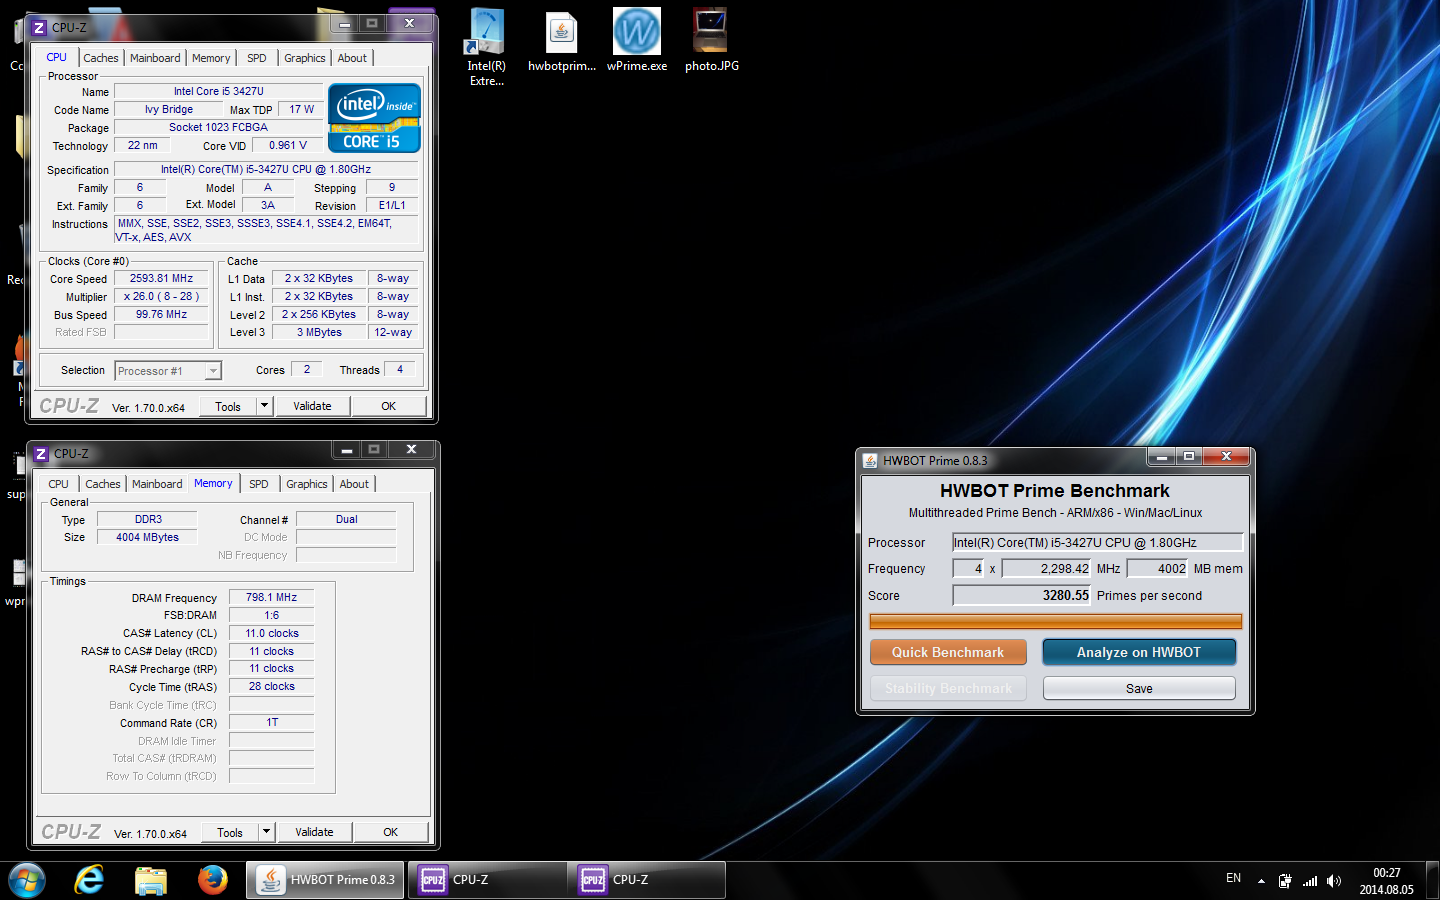Viewport: 1440px width, 900px height.
Task: Open photo.JPG desktop icon
Action: click(711, 40)
